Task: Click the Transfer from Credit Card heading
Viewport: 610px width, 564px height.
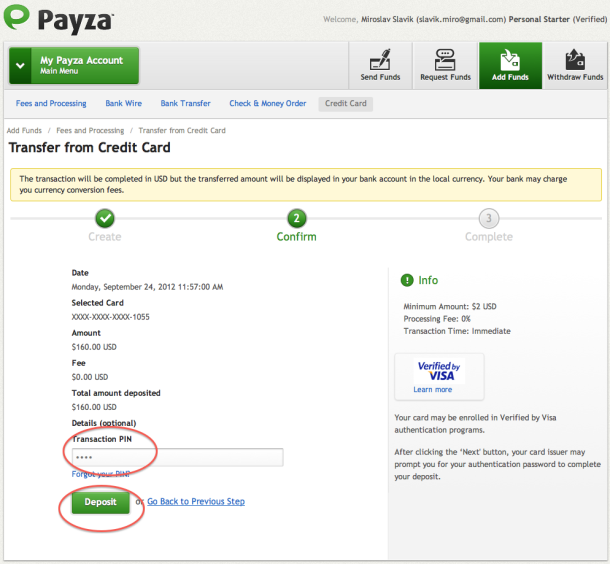Action: tap(89, 148)
